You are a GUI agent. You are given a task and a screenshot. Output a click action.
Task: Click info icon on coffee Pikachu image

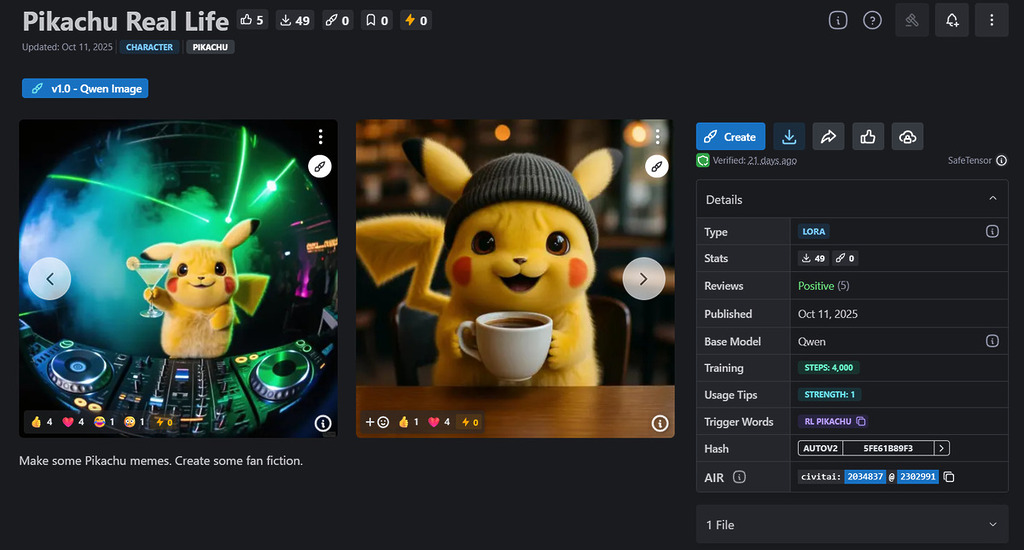click(659, 423)
